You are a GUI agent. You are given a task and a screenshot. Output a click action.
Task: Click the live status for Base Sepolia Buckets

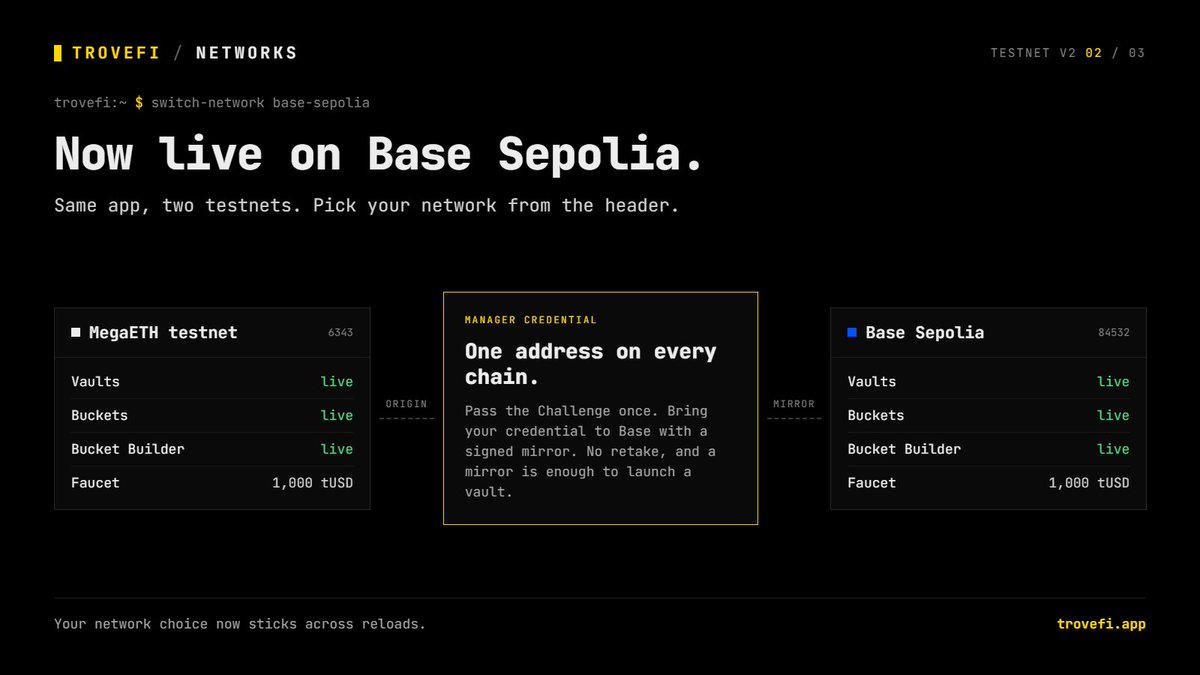[x=1113, y=415]
